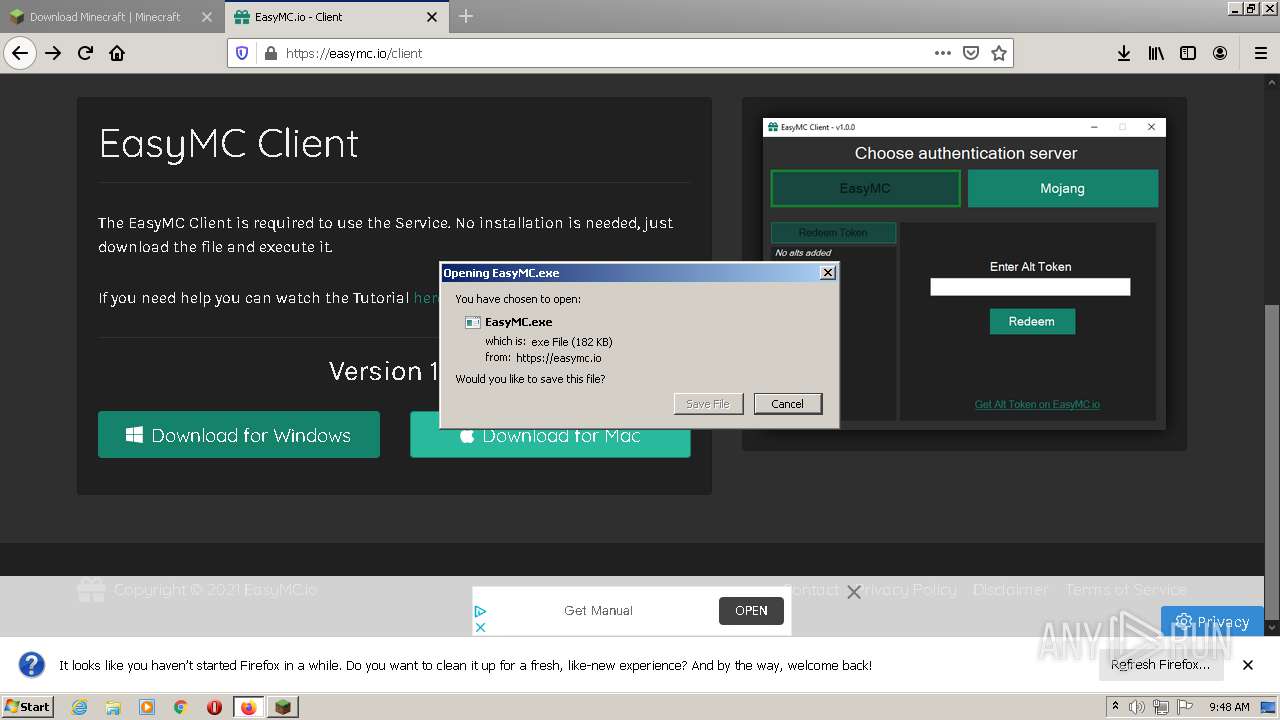1280x720 pixels.
Task: Open the Firefox home page icon
Action: [117, 53]
